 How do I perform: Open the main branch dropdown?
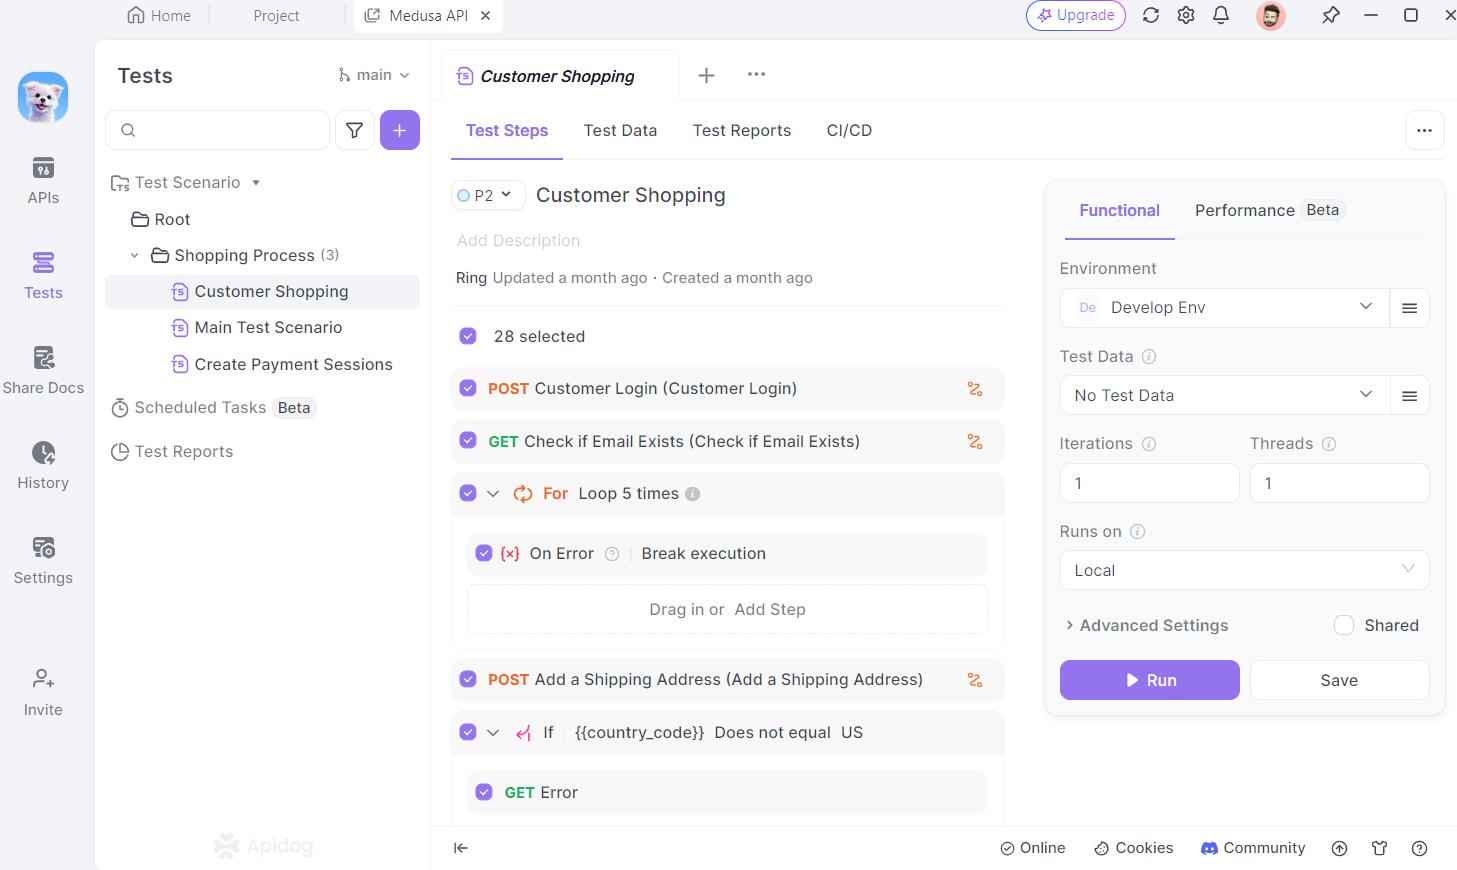coord(374,75)
